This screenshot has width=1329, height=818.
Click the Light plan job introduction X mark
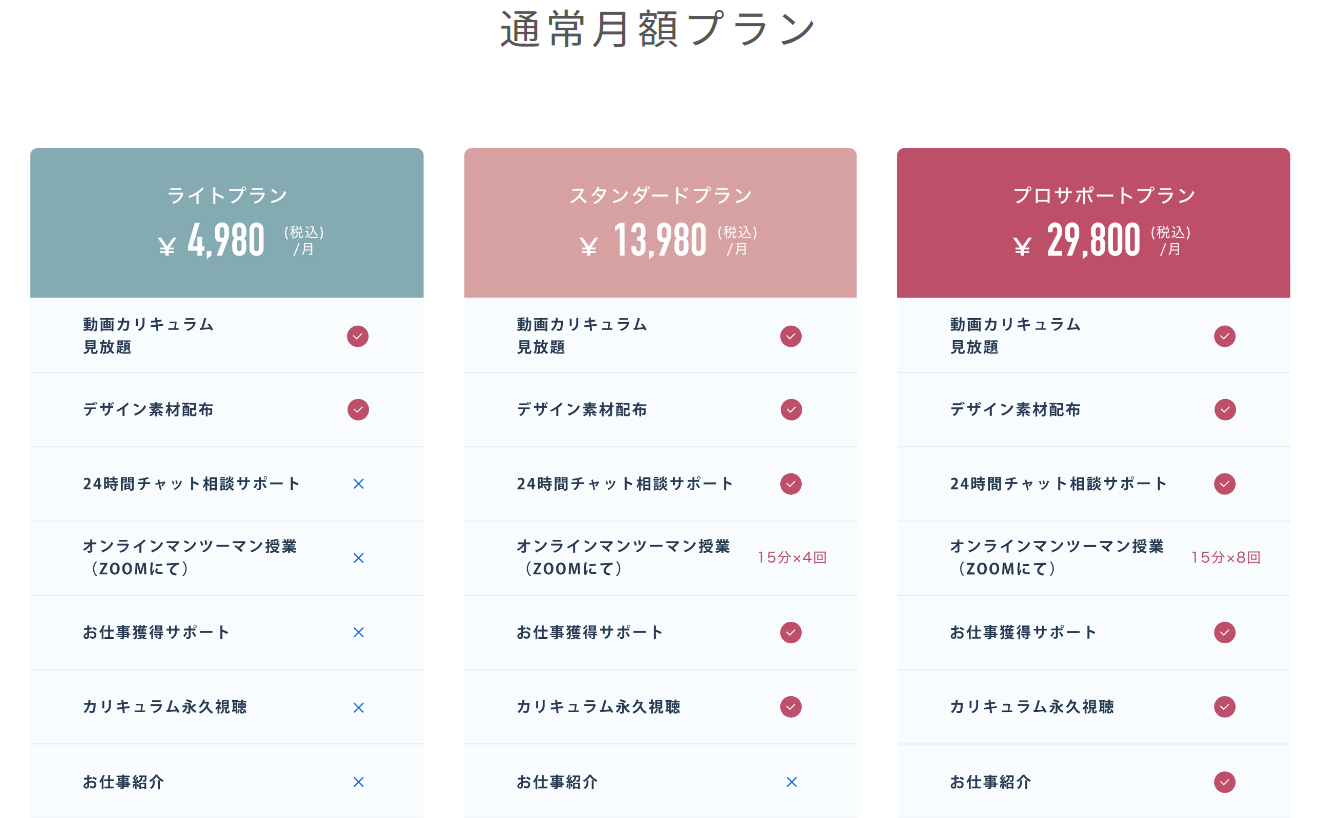point(358,782)
